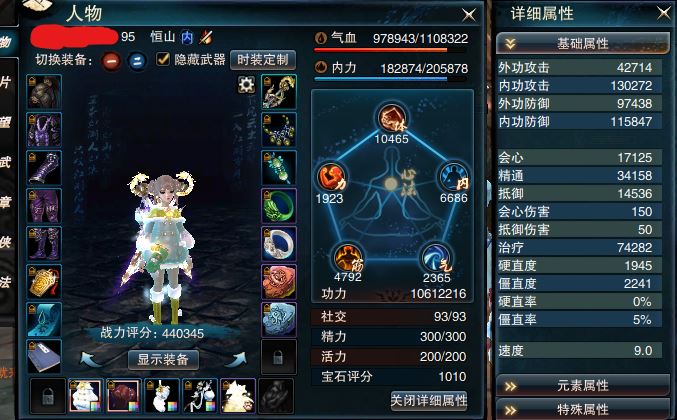Click the 体 attribute node icon

point(392,117)
